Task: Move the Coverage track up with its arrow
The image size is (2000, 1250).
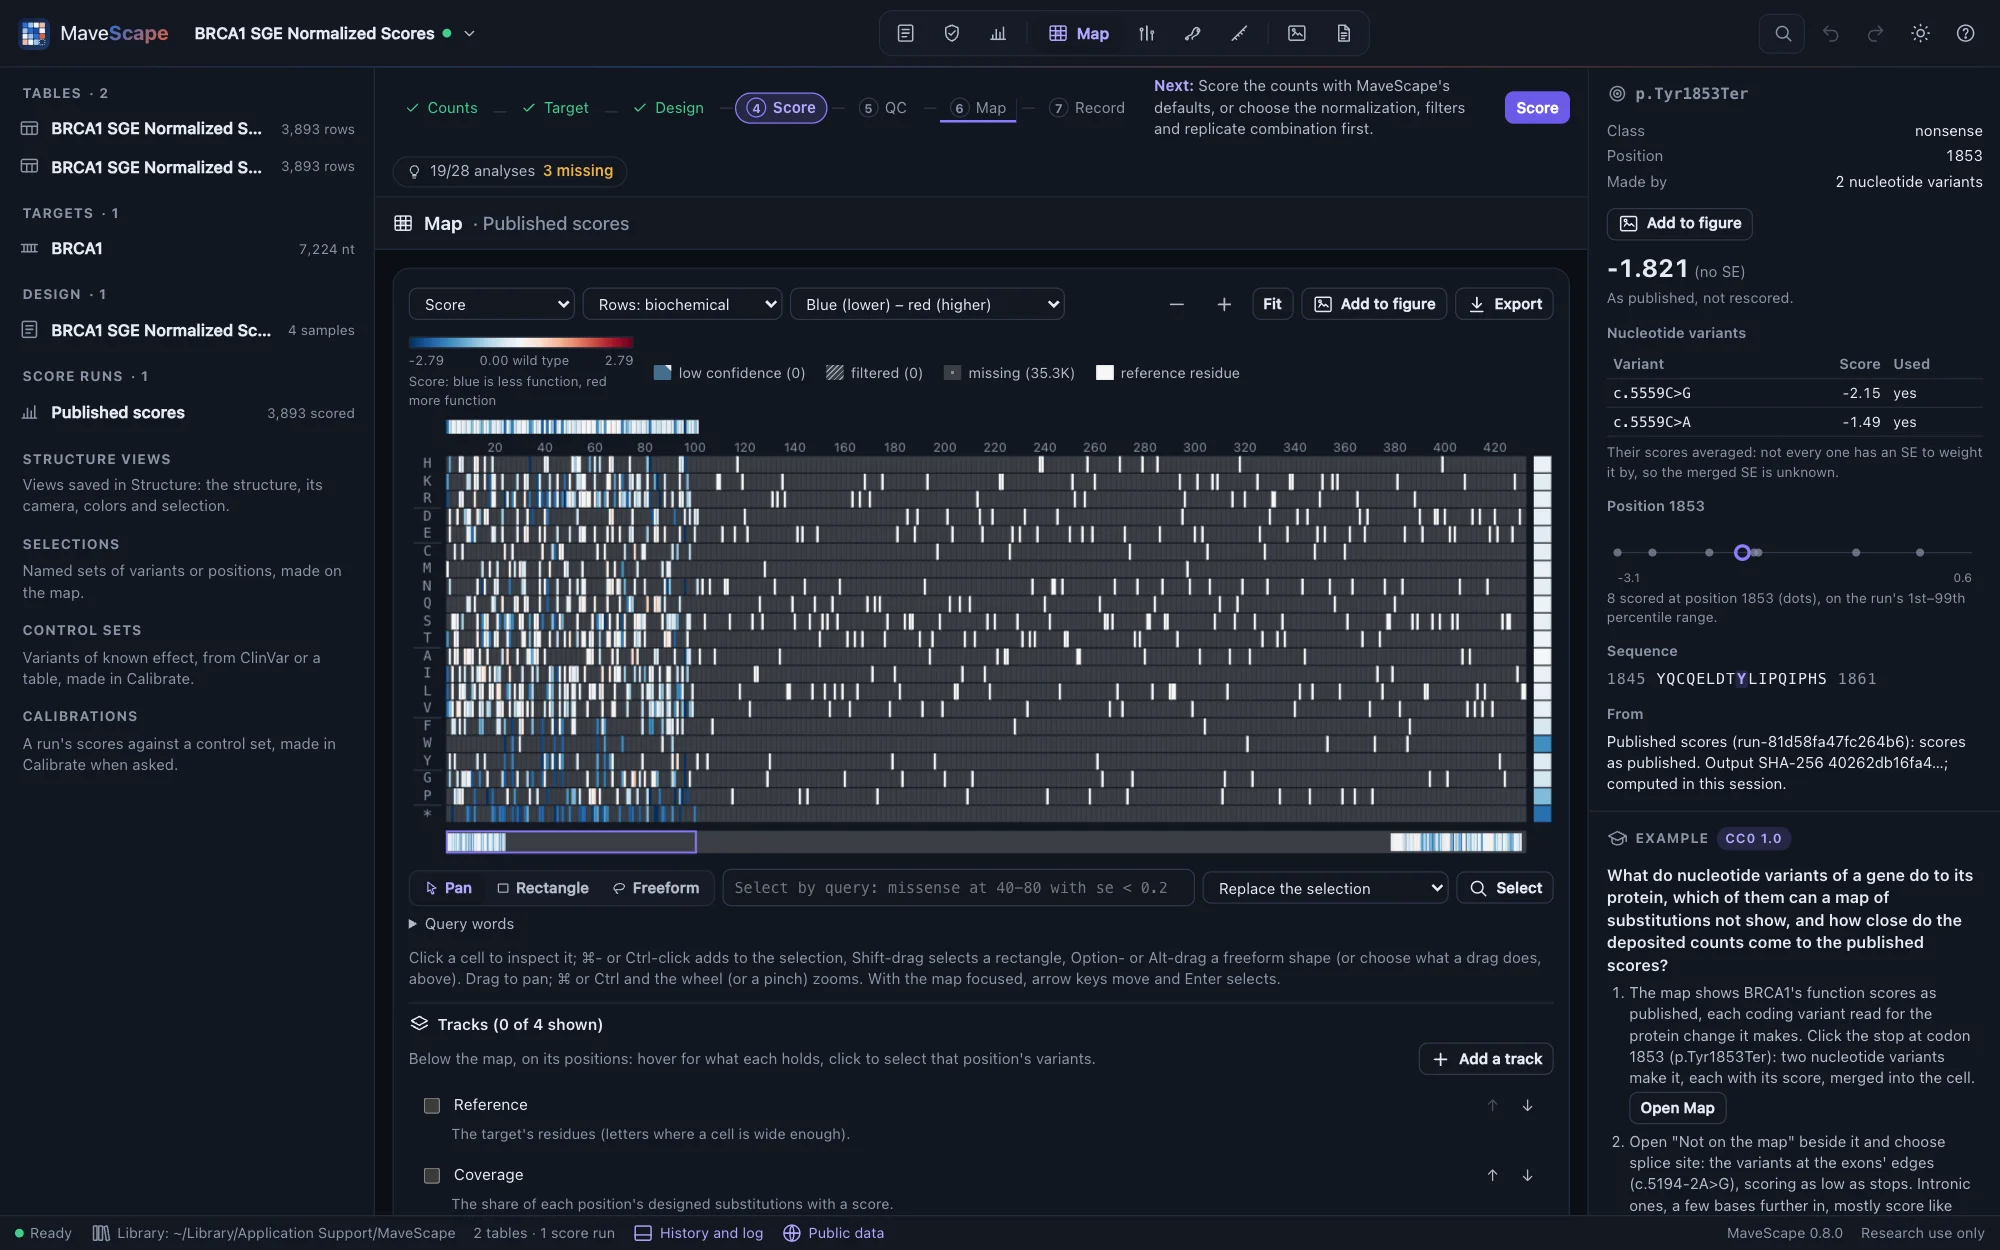Action: pyautogui.click(x=1492, y=1175)
